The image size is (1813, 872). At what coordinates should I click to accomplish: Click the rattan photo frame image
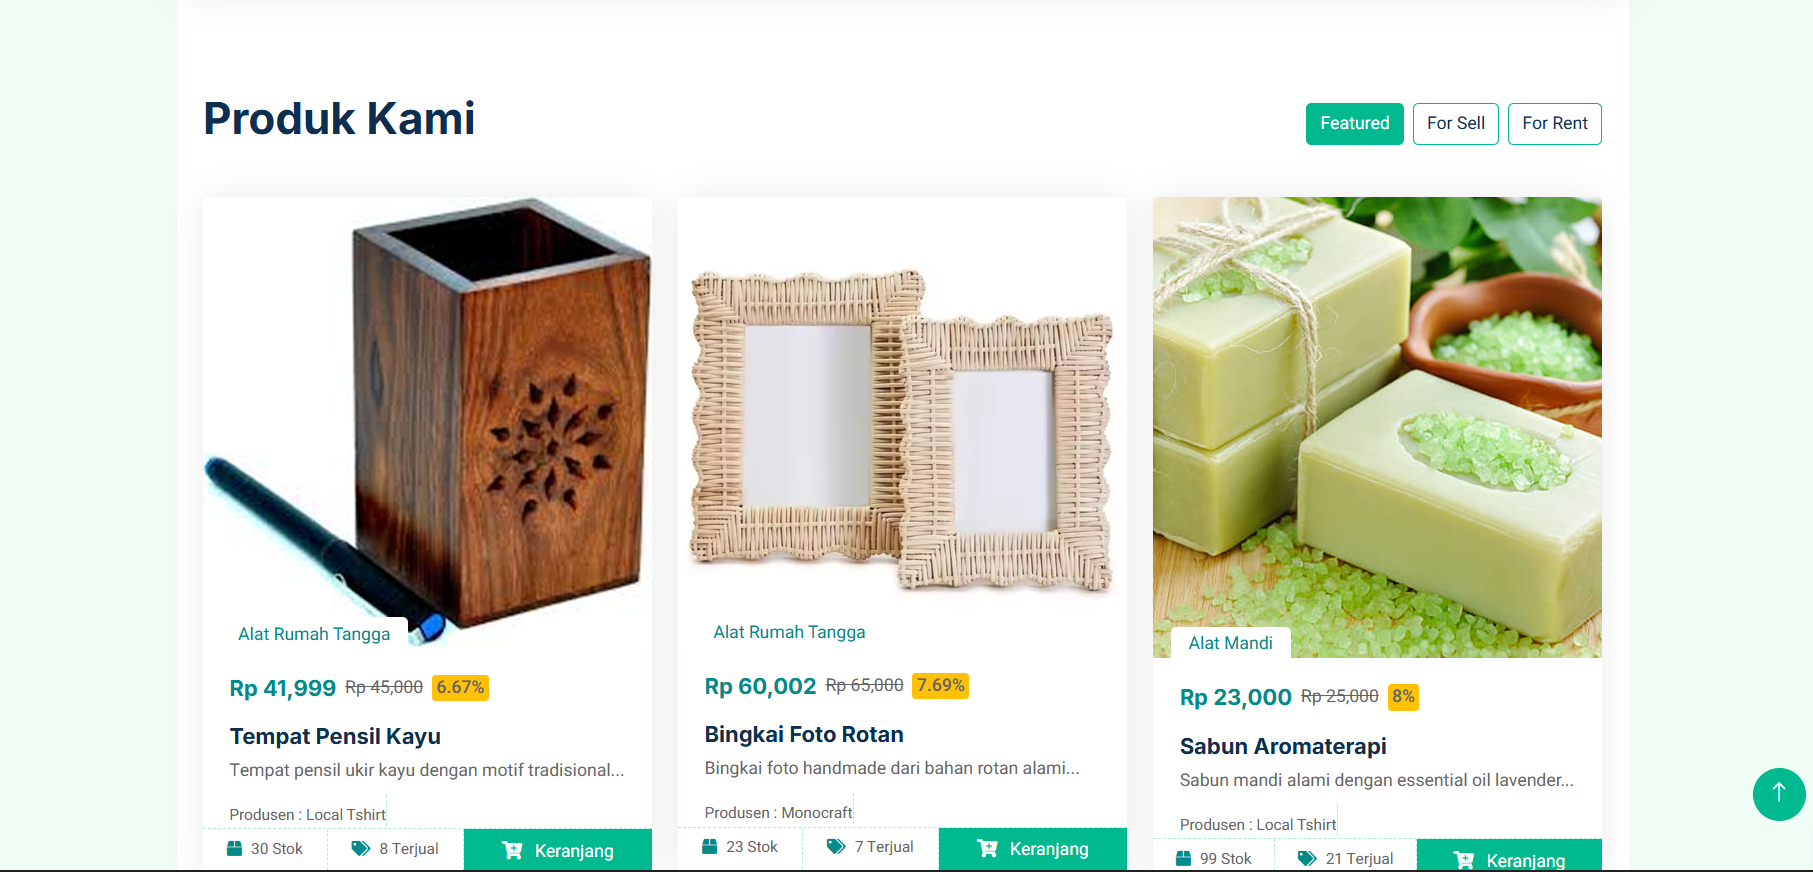[x=902, y=430]
